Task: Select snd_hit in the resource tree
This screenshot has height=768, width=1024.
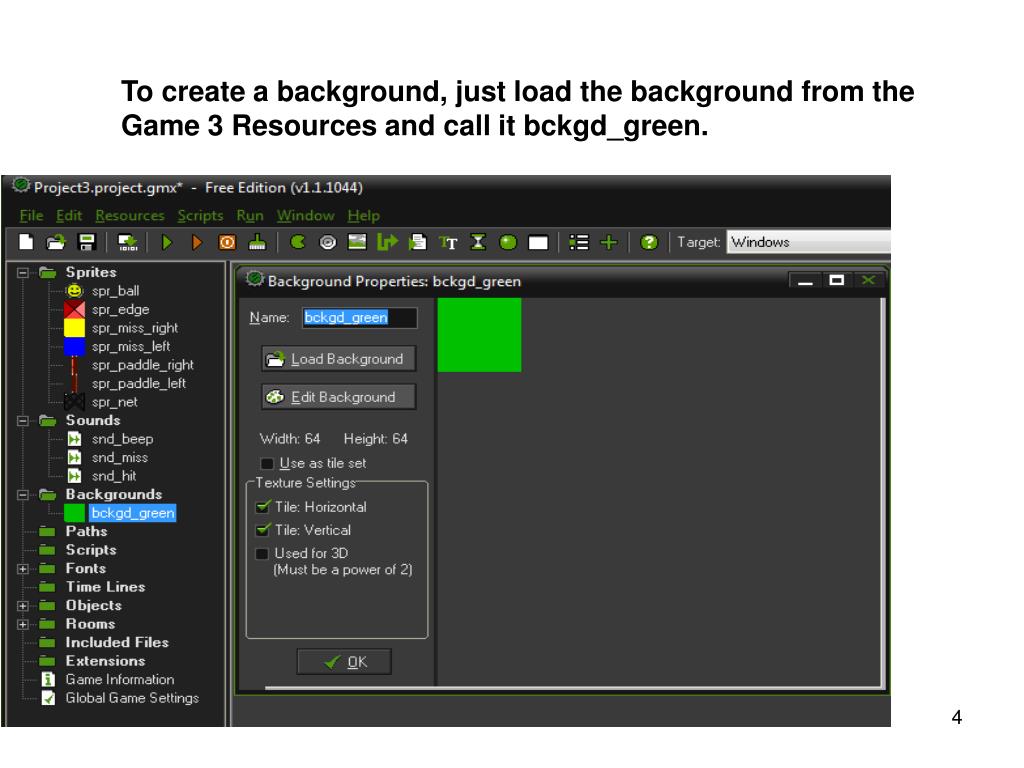Action: [114, 476]
